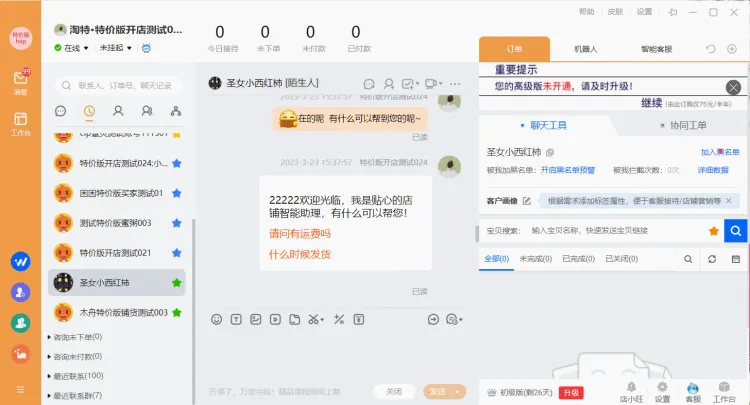Open the 在线 status dropdown

coord(76,48)
